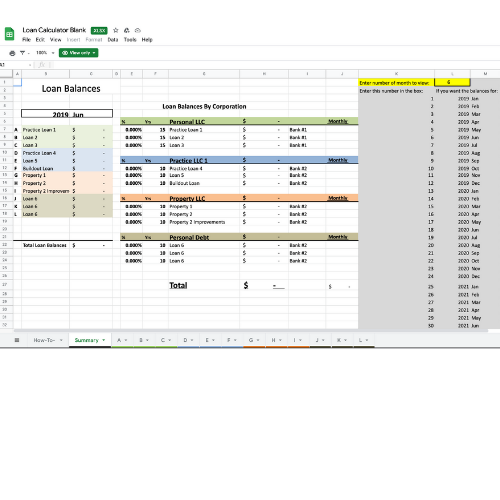The image size is (500, 500).
Task: Switch to sheet tab B
Action: click(141, 340)
